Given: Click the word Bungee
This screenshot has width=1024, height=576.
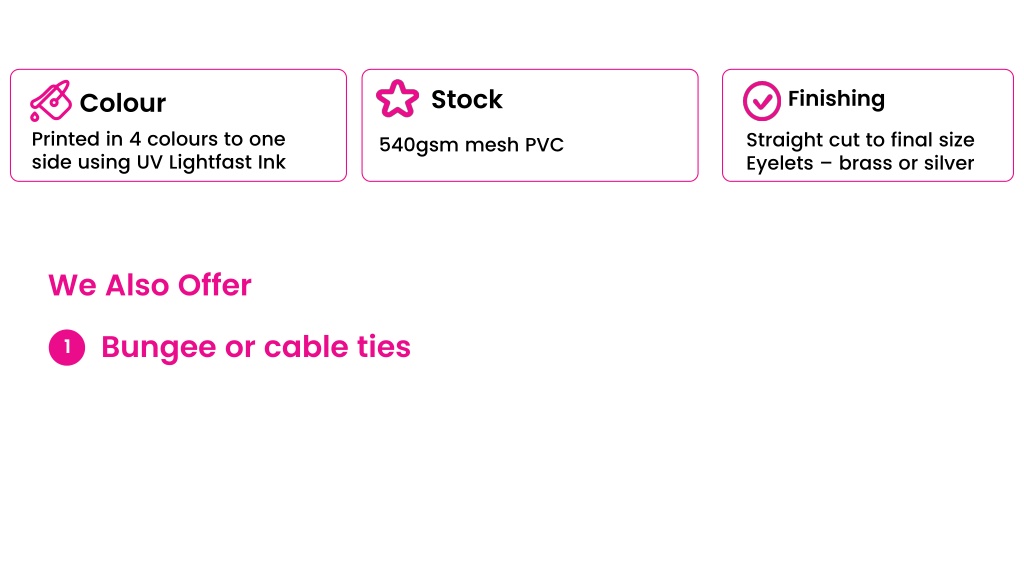Looking at the screenshot, I should coord(159,347).
